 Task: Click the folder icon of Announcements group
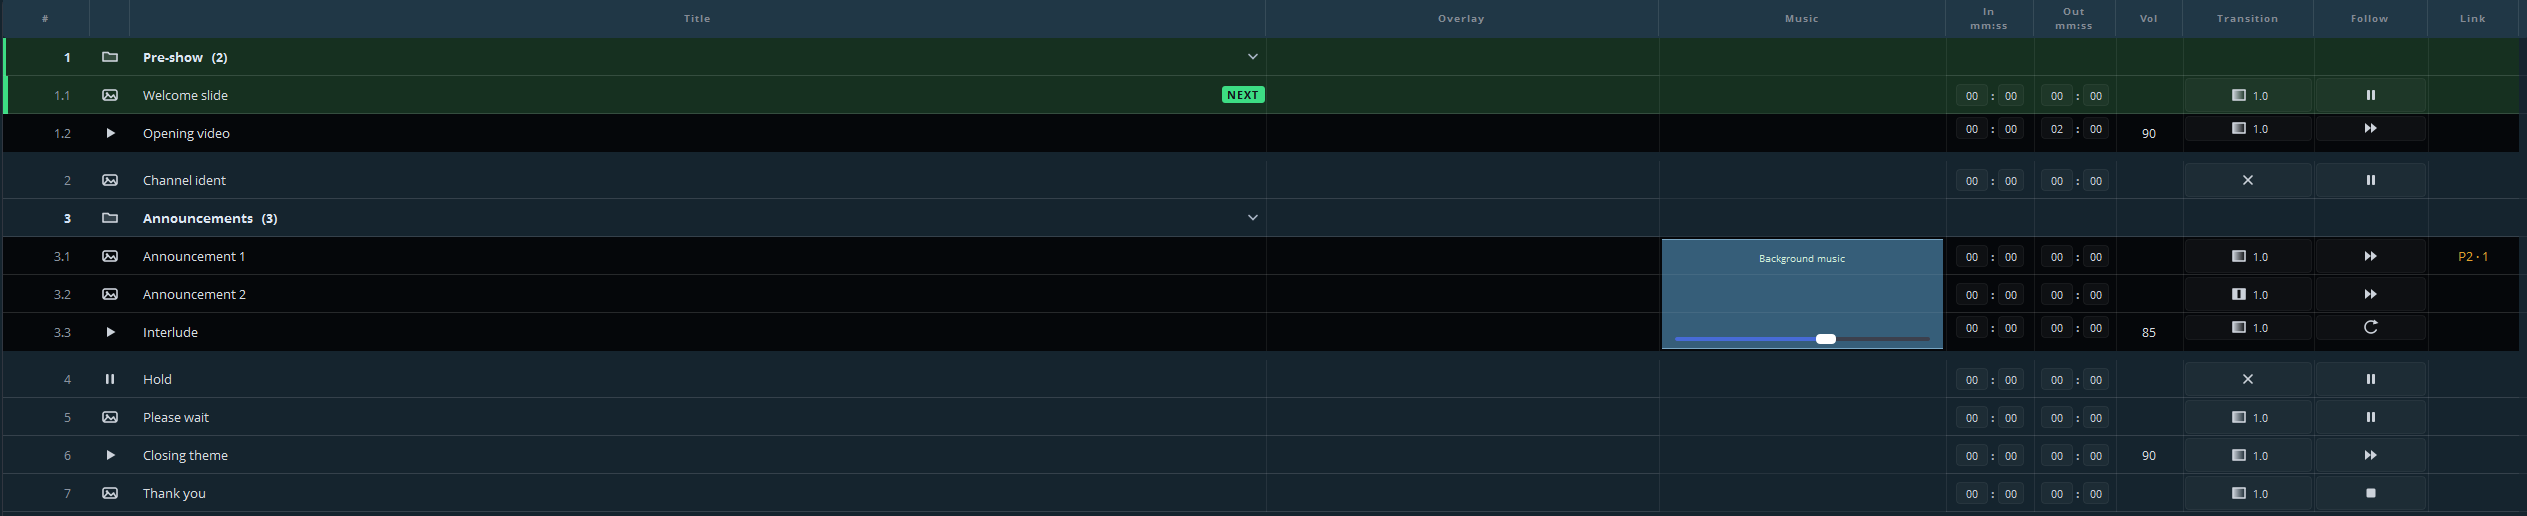pyautogui.click(x=110, y=218)
